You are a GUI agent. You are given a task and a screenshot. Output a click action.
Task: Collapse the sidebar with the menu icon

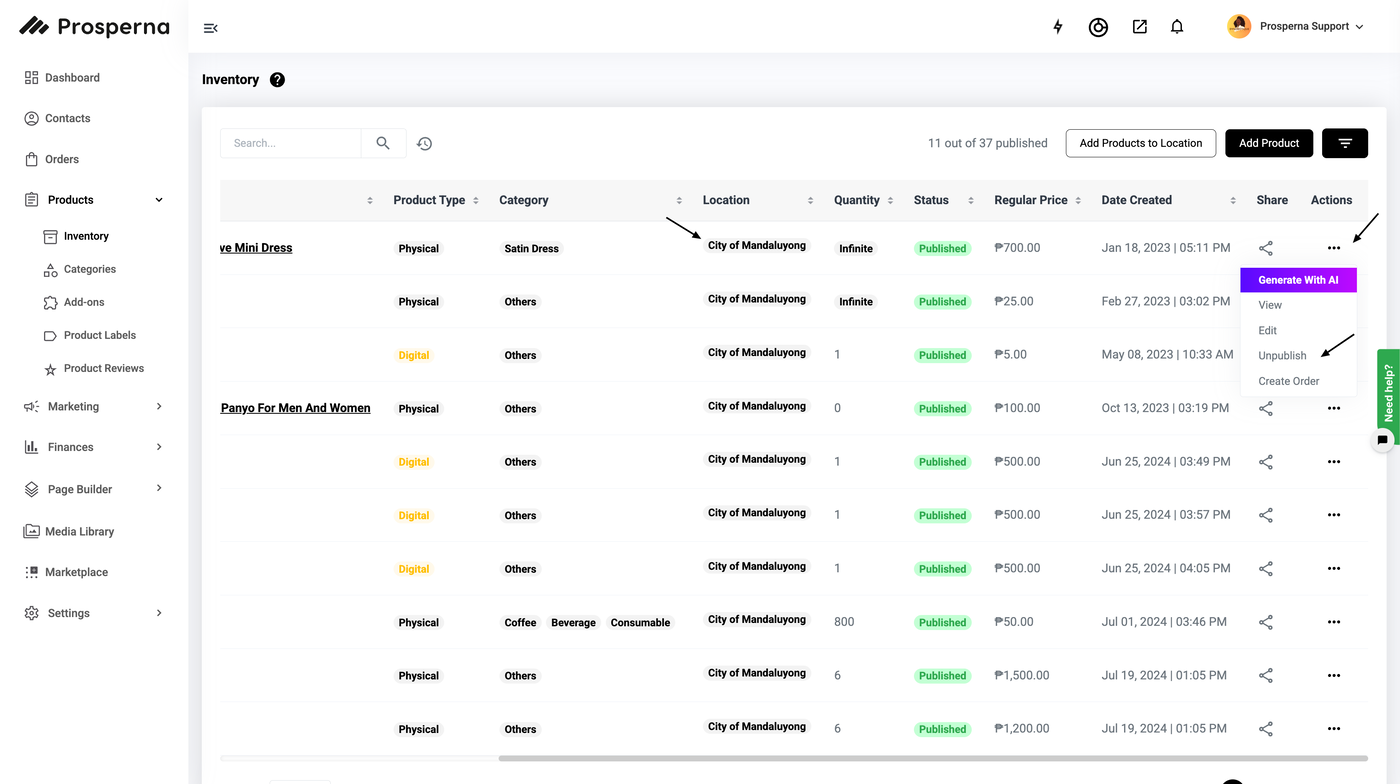[210, 28]
